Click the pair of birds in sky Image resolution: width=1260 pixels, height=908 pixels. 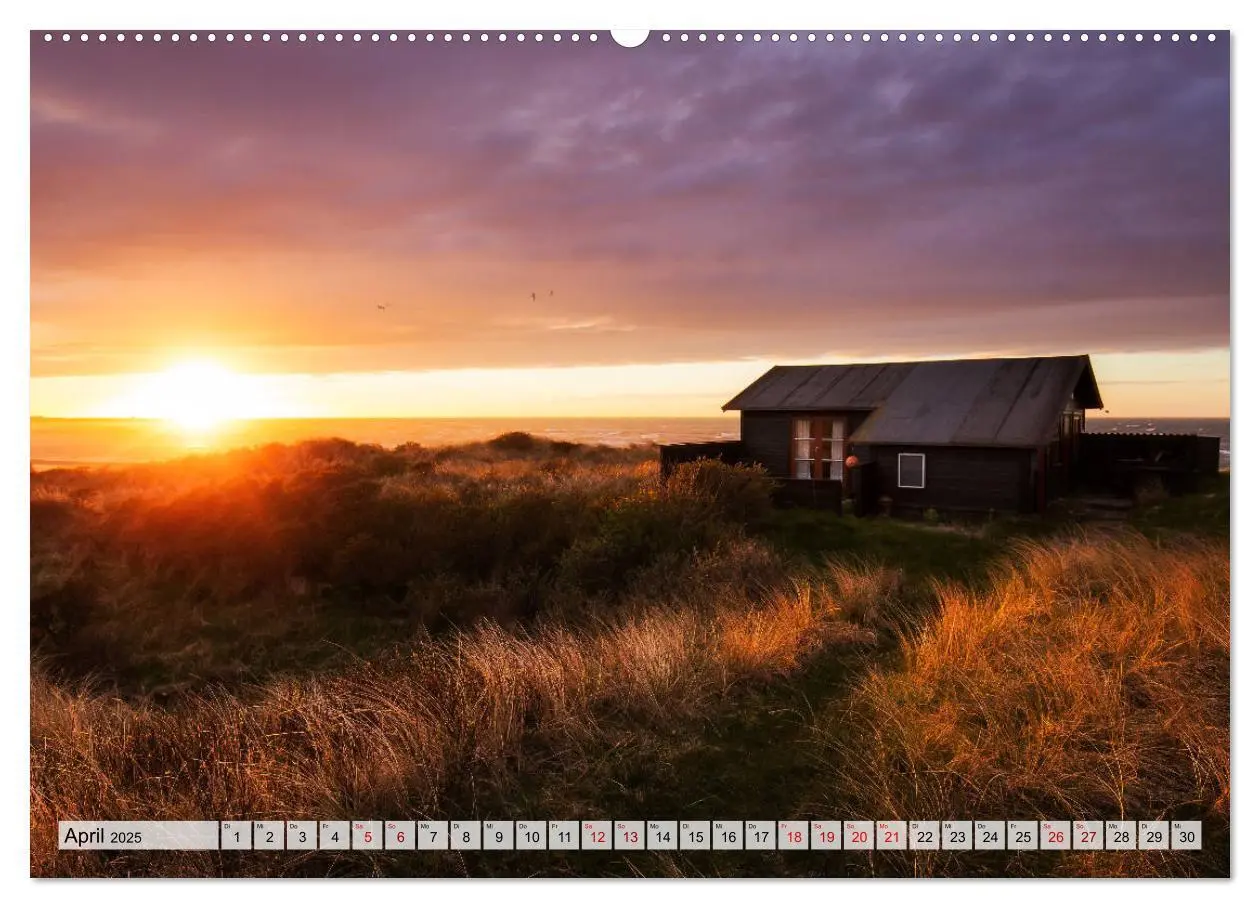541,295
